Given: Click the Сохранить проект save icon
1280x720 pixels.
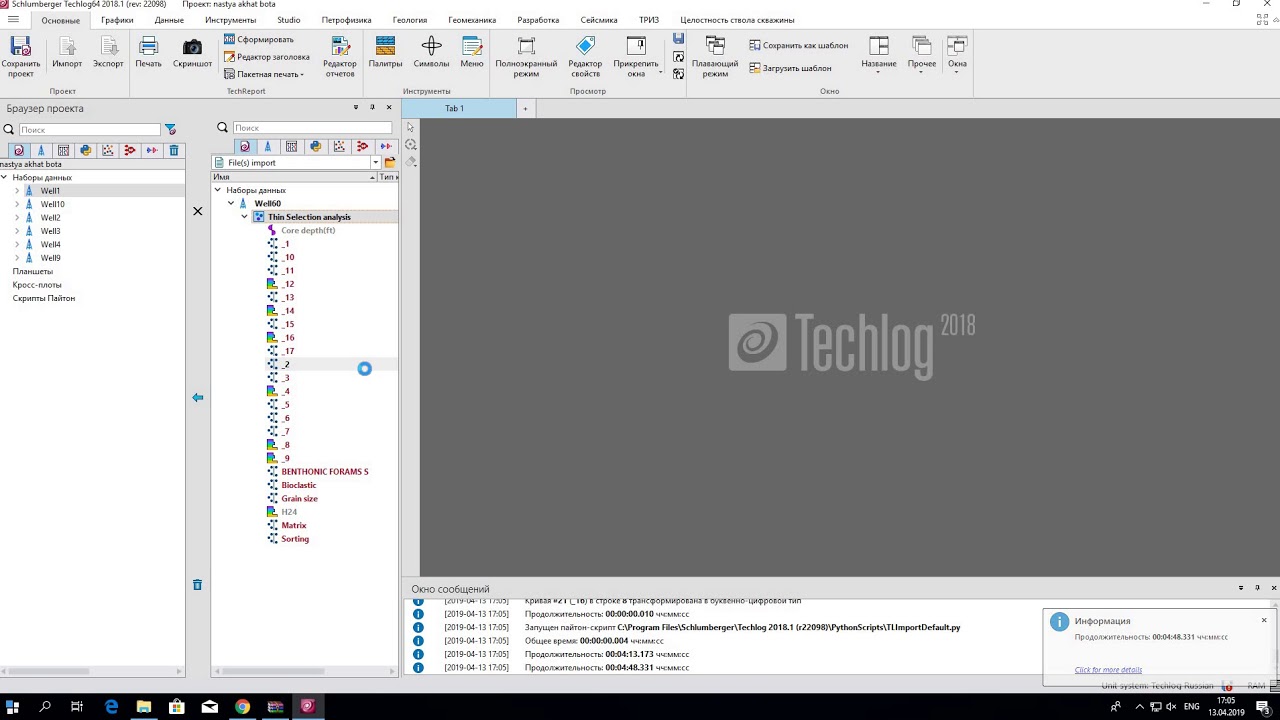Looking at the screenshot, I should pos(20,57).
